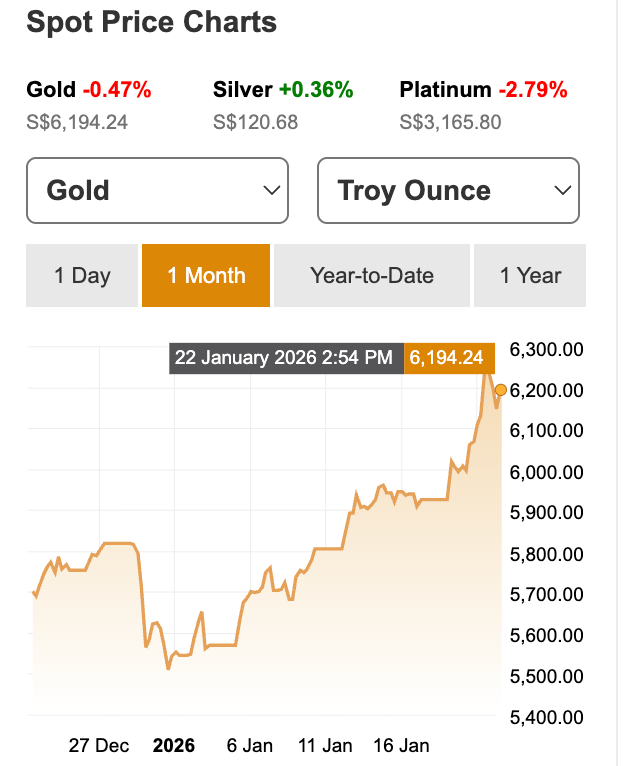Click the Platinum -2.79% price change label
This screenshot has width=642, height=766.
(483, 90)
